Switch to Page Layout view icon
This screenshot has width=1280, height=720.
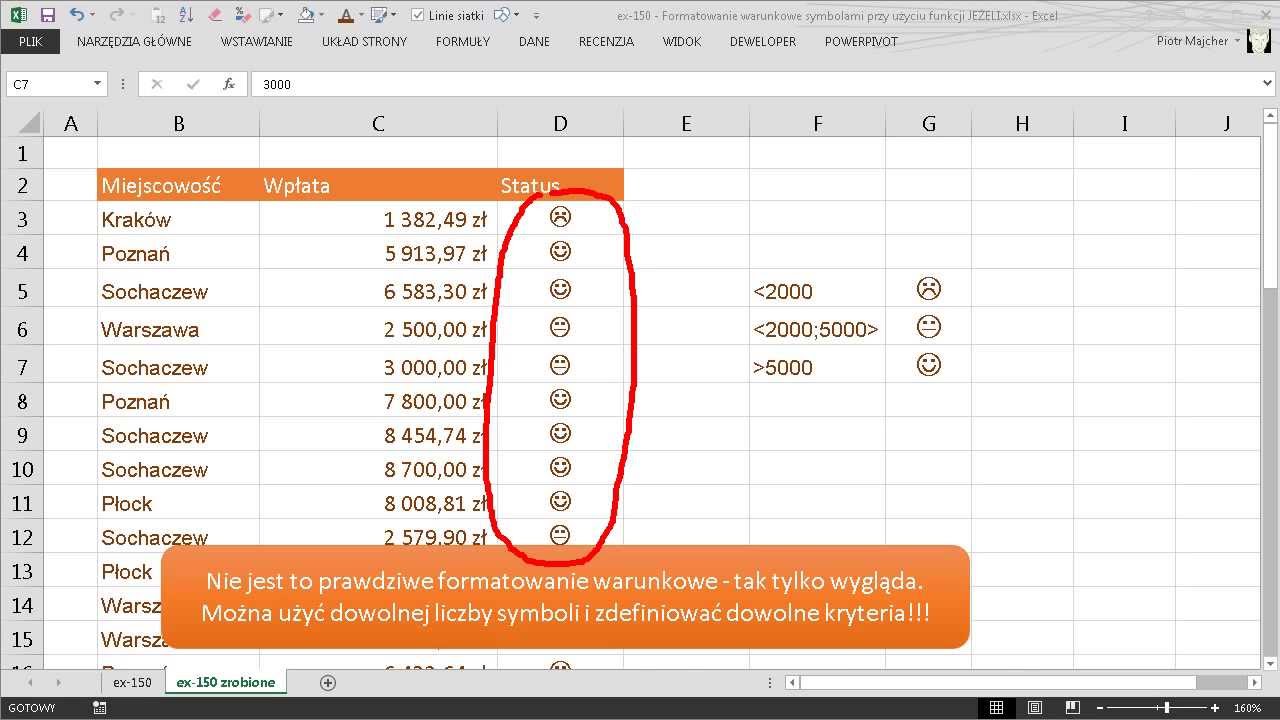click(x=1034, y=708)
